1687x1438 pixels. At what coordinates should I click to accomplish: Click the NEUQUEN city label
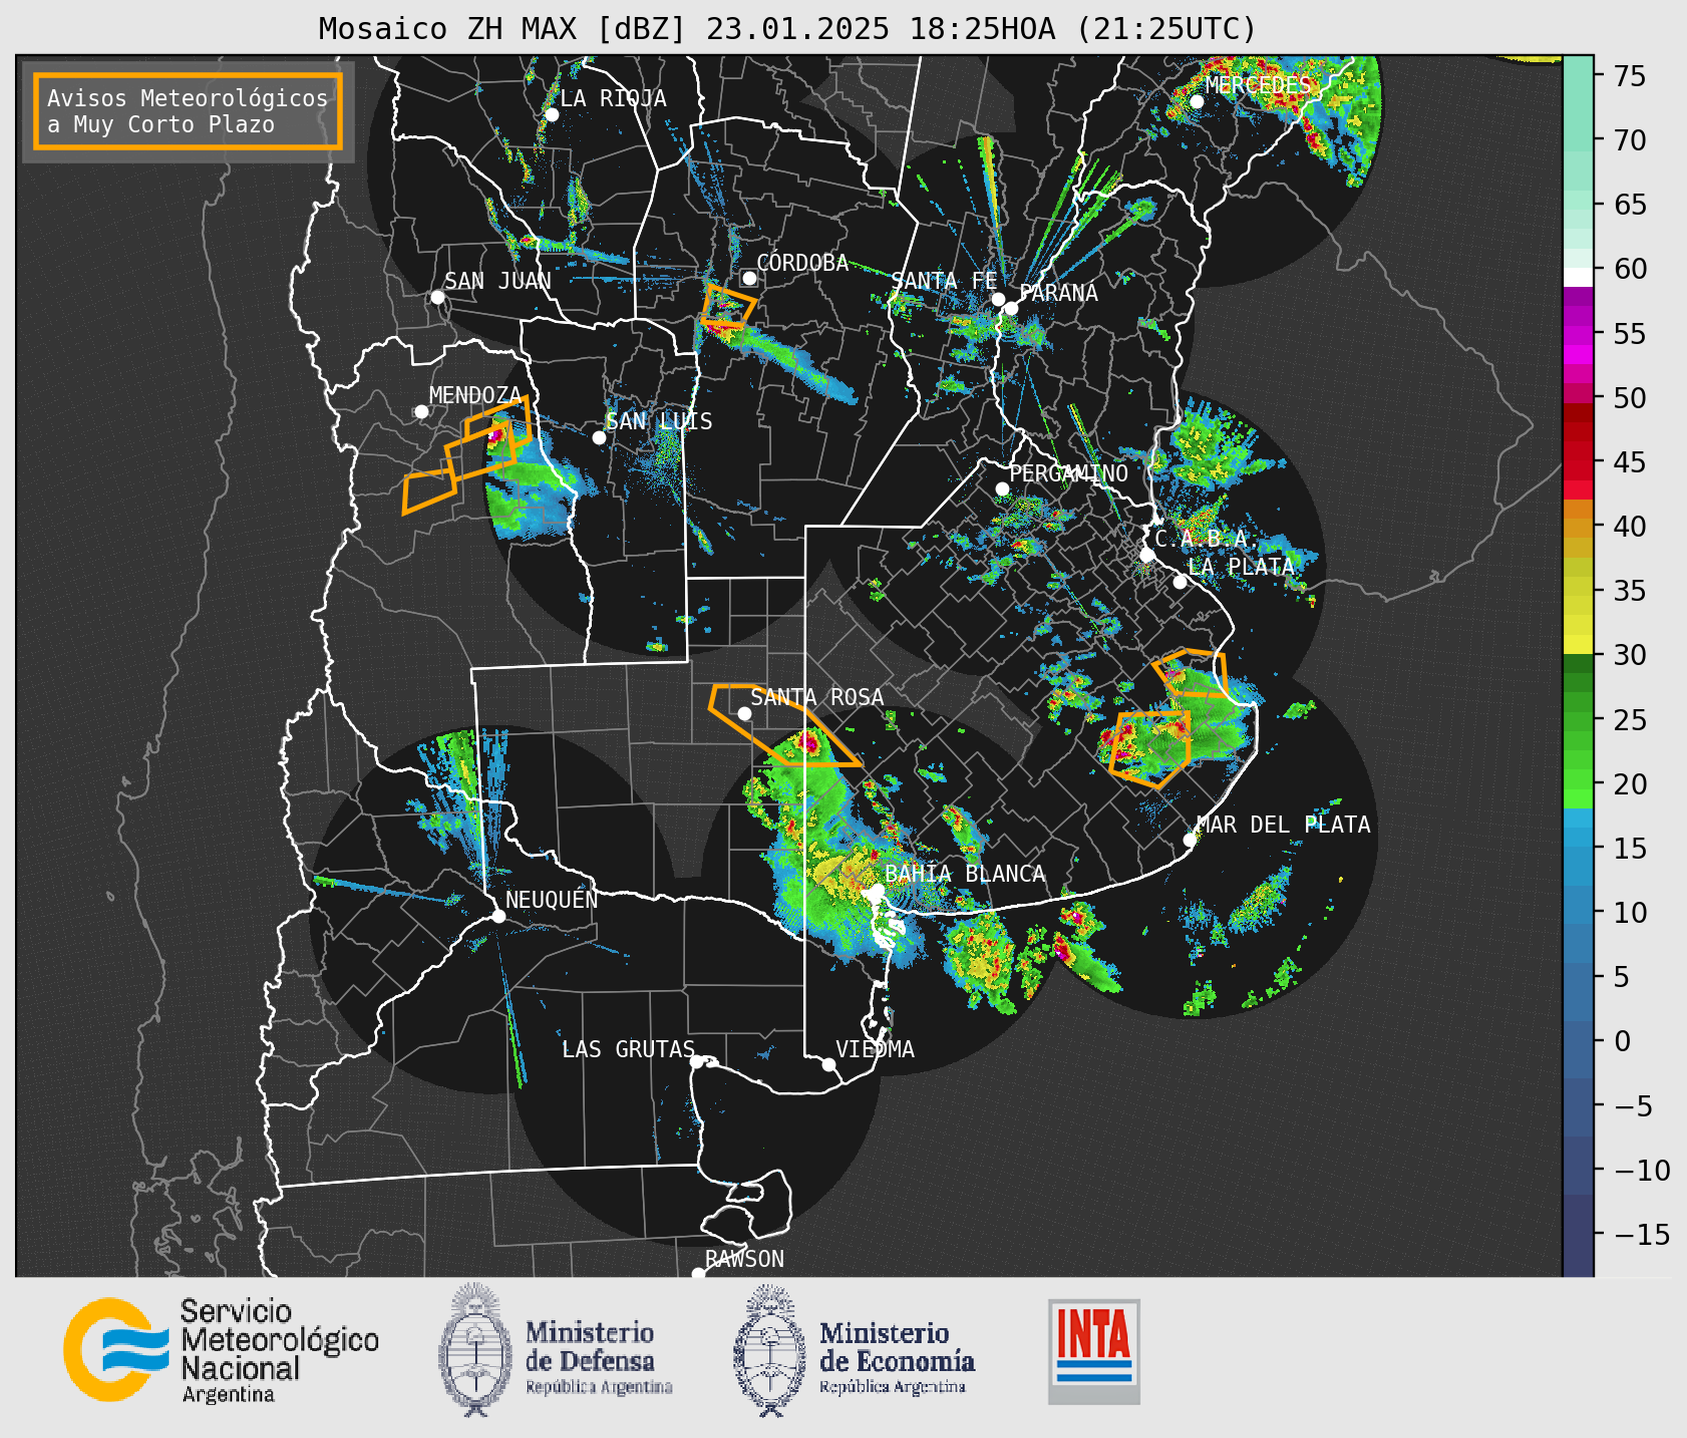pyautogui.click(x=551, y=899)
